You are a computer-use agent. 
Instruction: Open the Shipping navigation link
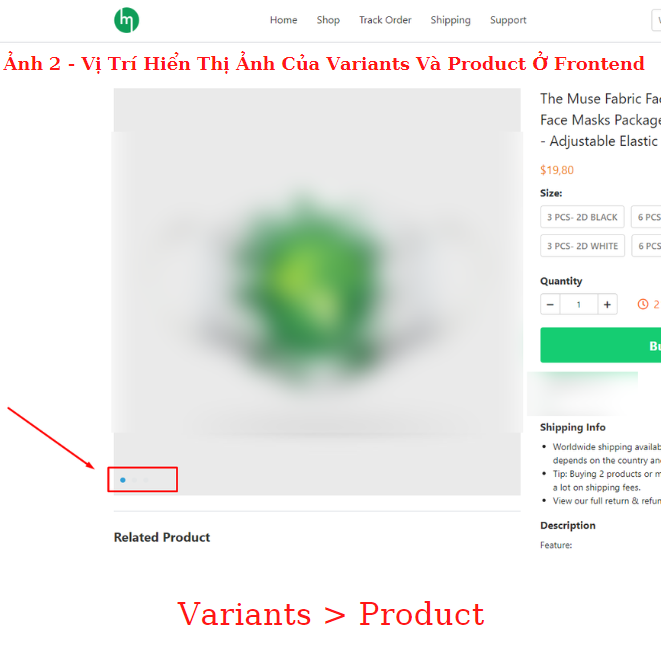(x=450, y=20)
